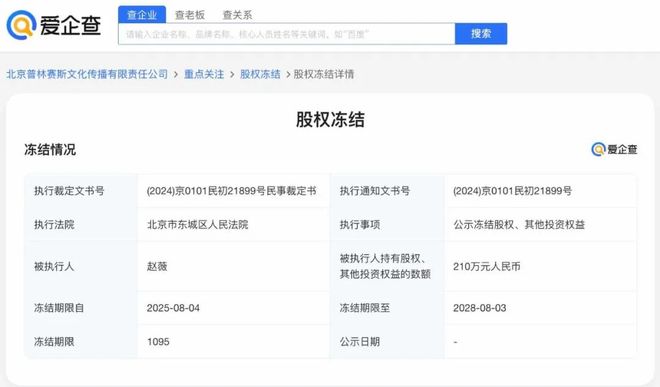Open the 查关系 tab

coord(237,15)
